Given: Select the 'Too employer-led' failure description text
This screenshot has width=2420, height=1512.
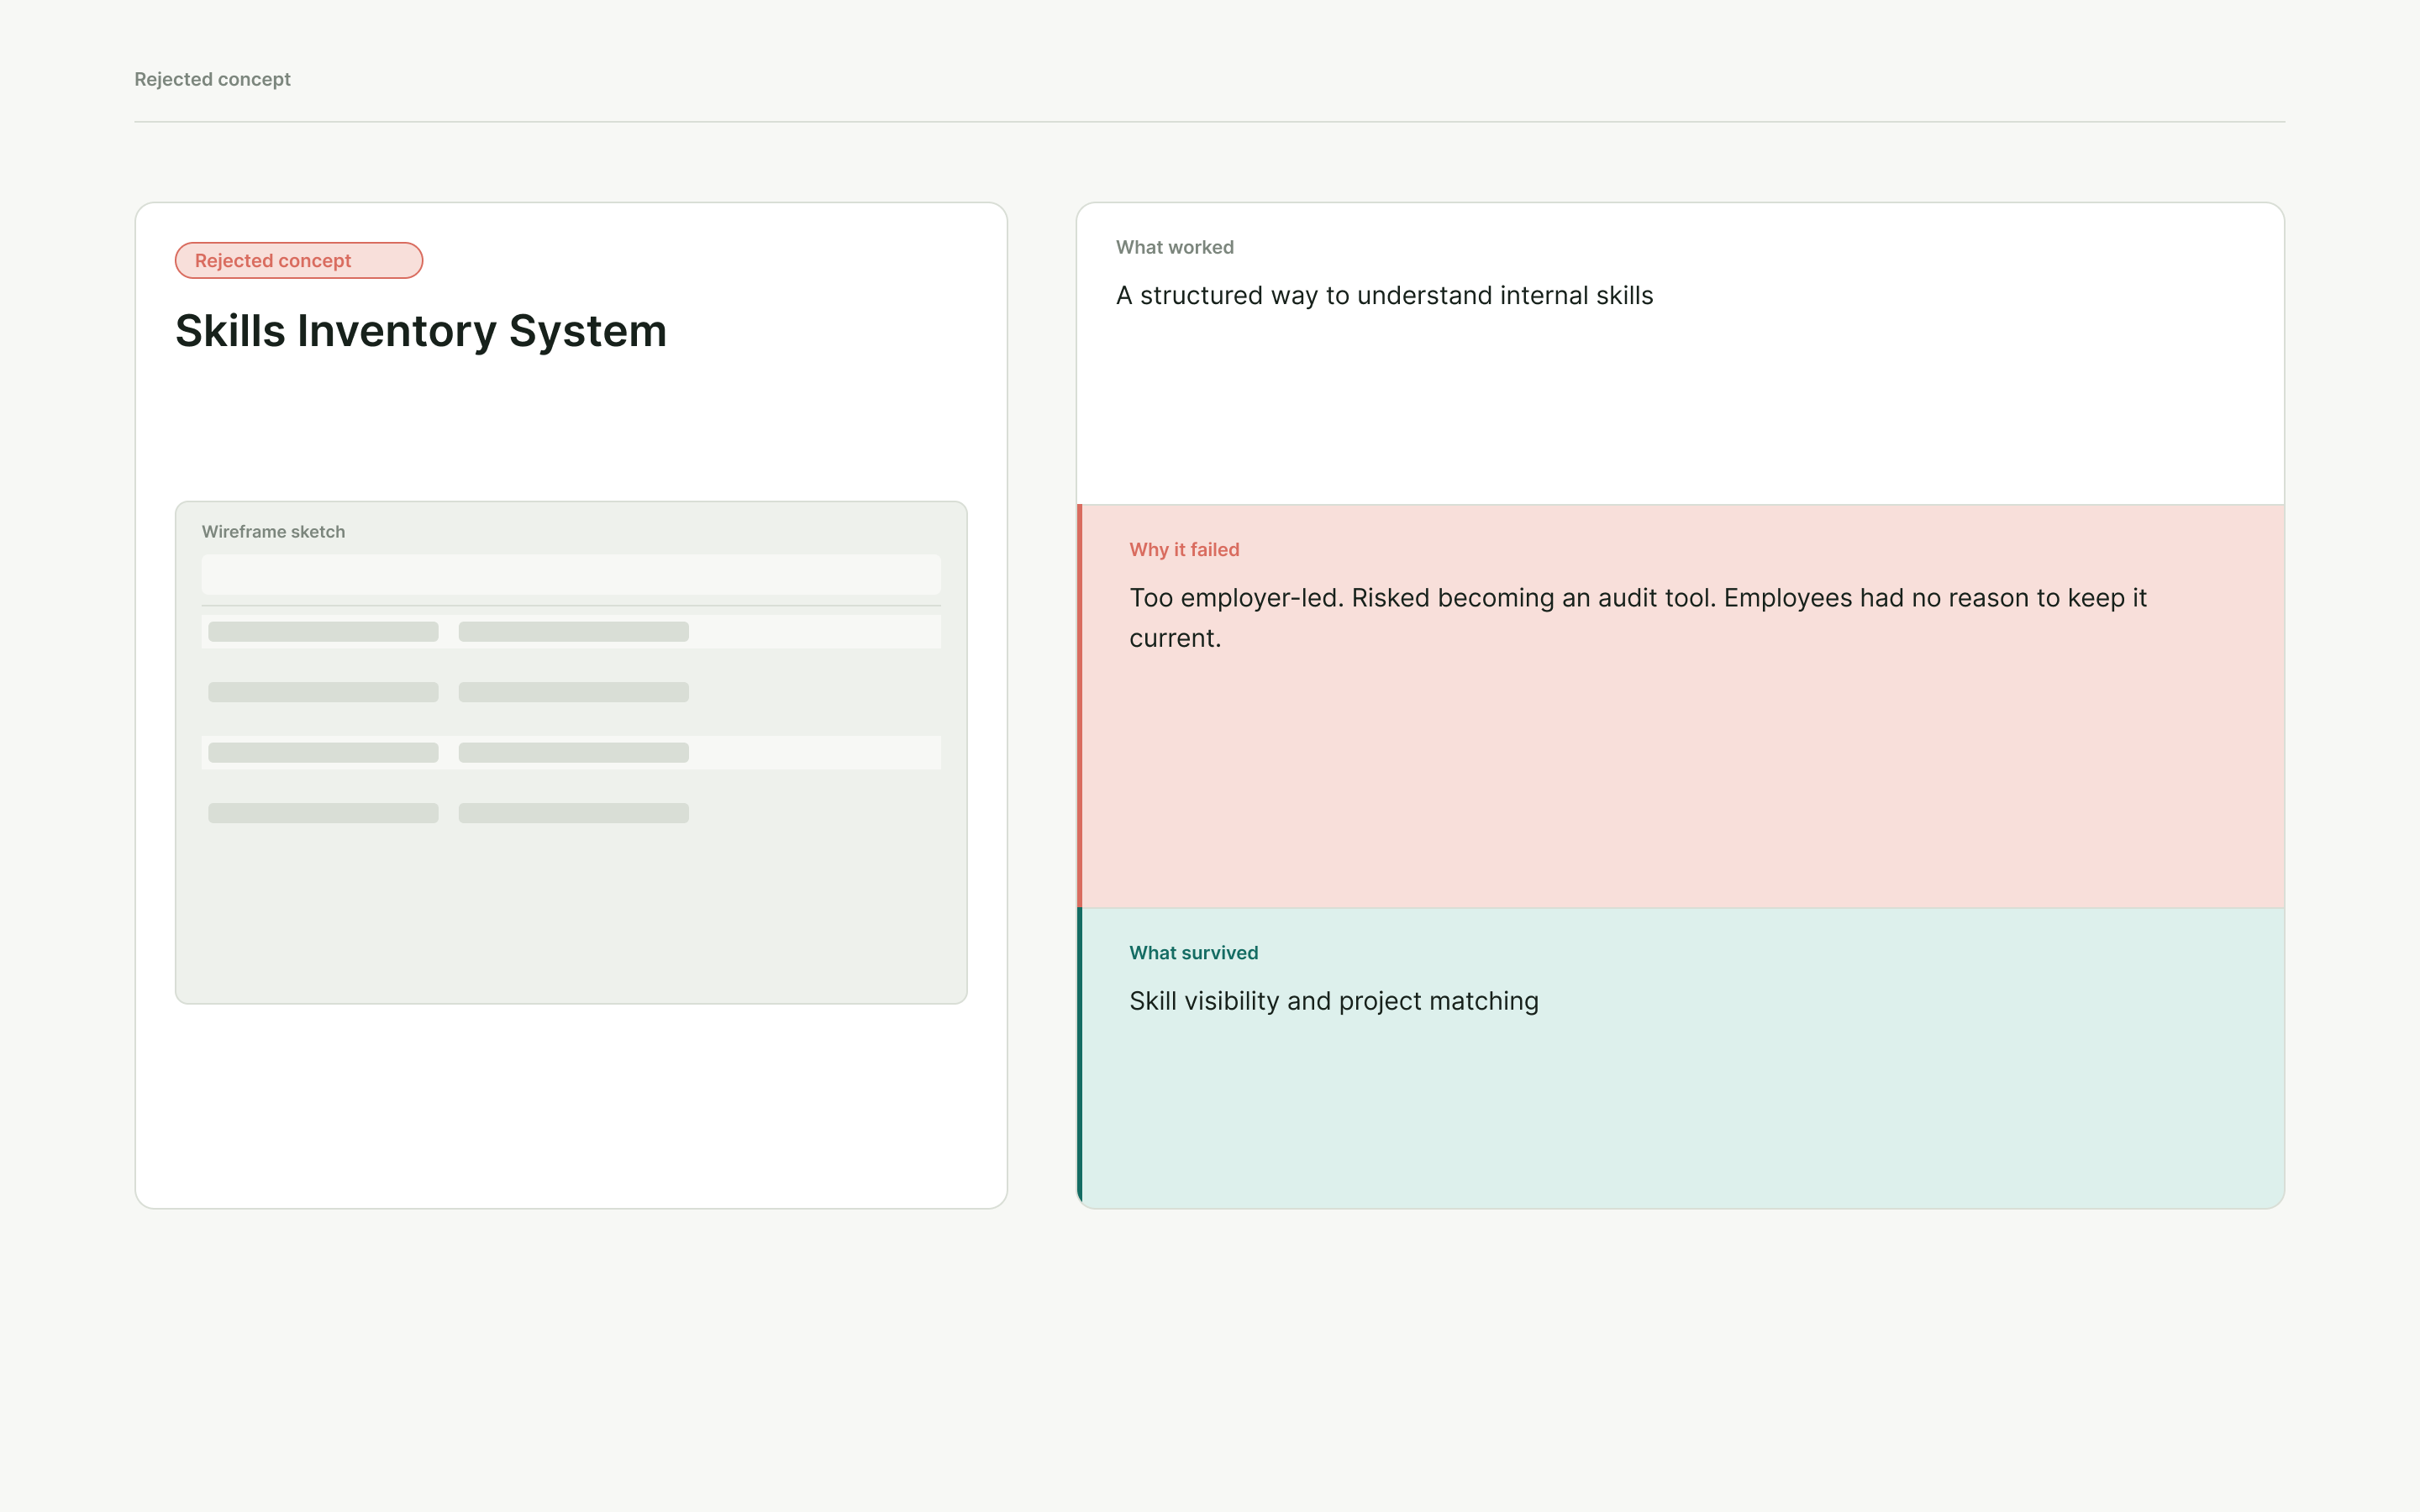Looking at the screenshot, I should (x=1638, y=618).
